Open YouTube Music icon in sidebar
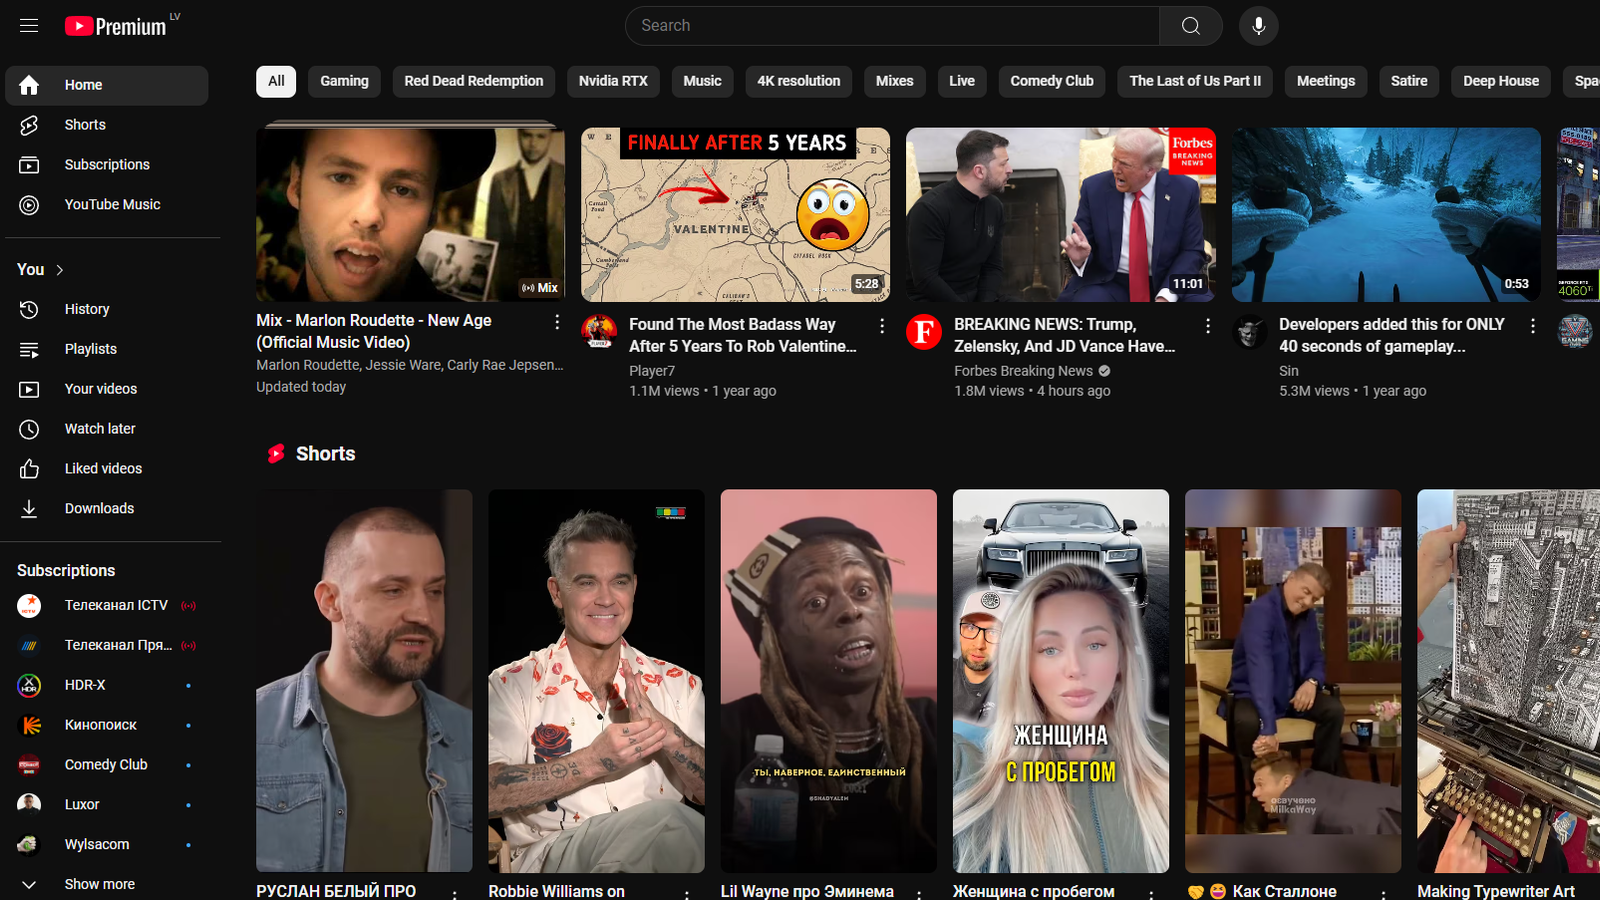Image resolution: width=1600 pixels, height=900 pixels. [29, 205]
